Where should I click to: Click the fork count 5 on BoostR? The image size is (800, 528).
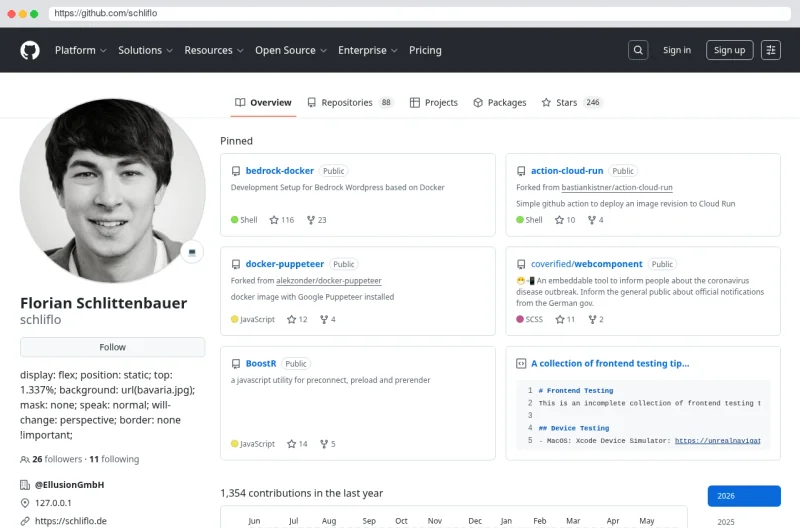[328, 444]
